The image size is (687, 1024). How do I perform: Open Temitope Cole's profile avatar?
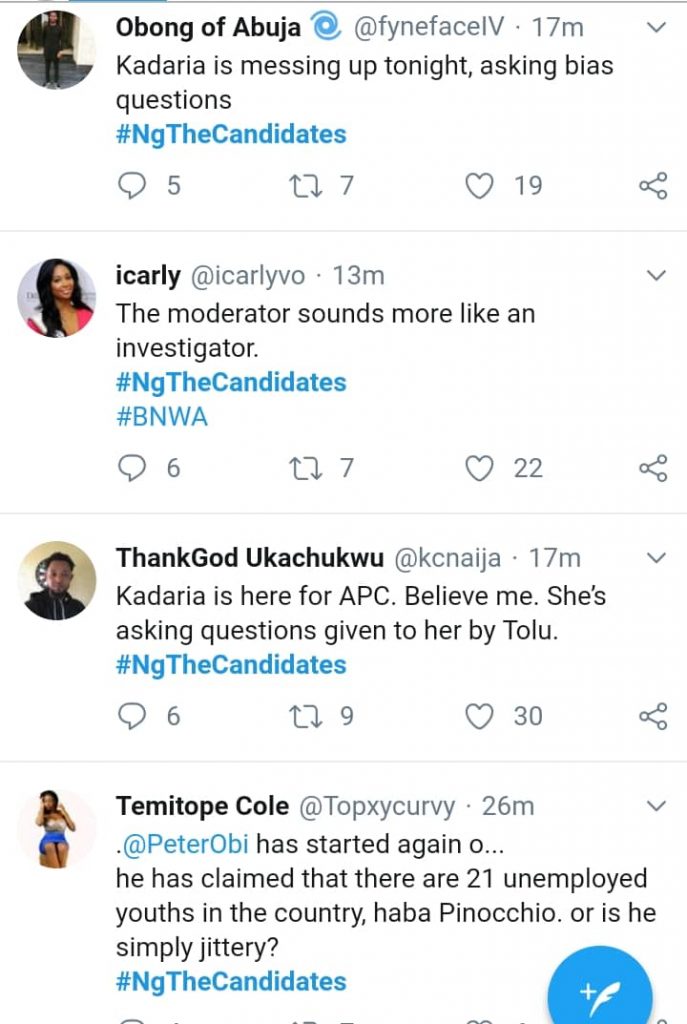pyautogui.click(x=58, y=828)
